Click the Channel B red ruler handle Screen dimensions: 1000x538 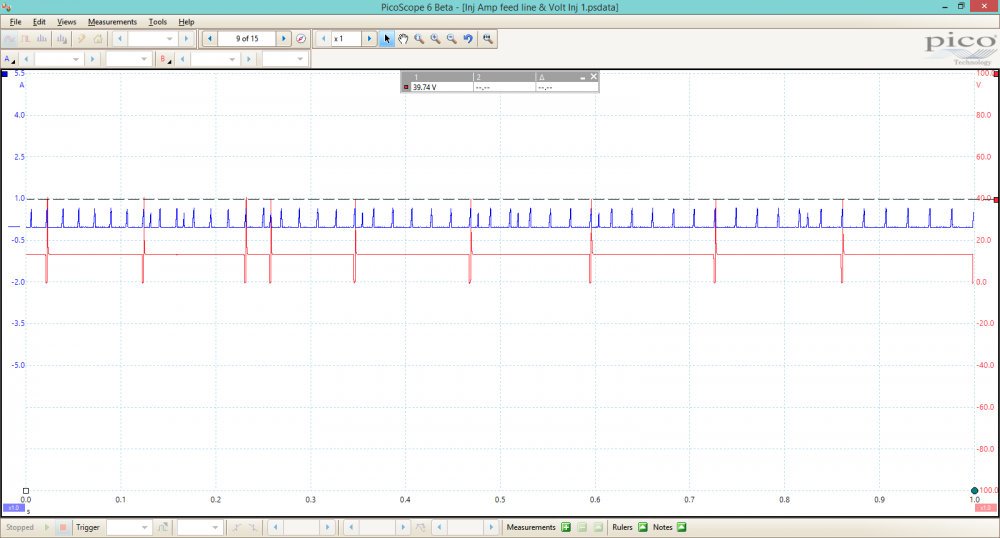click(x=996, y=200)
